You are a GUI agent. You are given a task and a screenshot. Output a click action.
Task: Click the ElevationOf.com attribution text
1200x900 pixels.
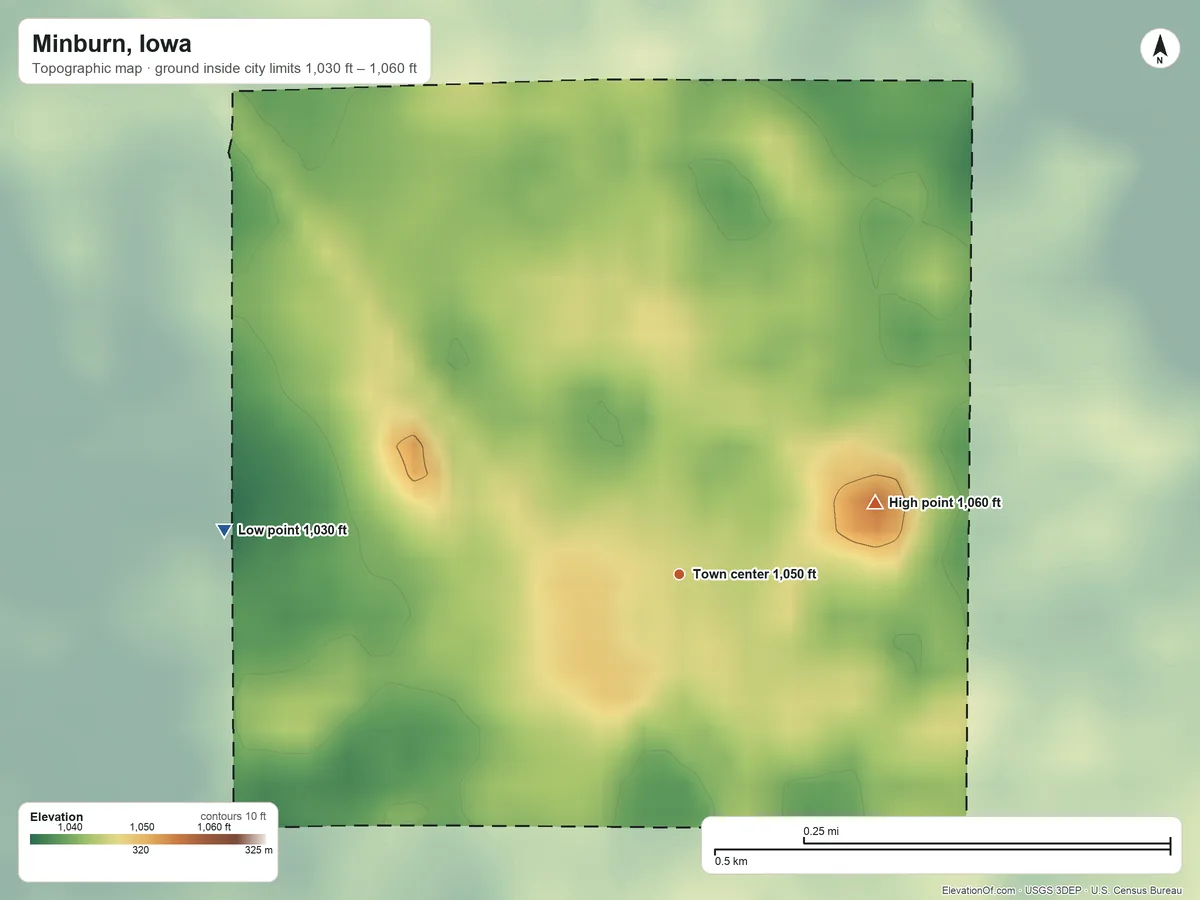click(x=979, y=890)
